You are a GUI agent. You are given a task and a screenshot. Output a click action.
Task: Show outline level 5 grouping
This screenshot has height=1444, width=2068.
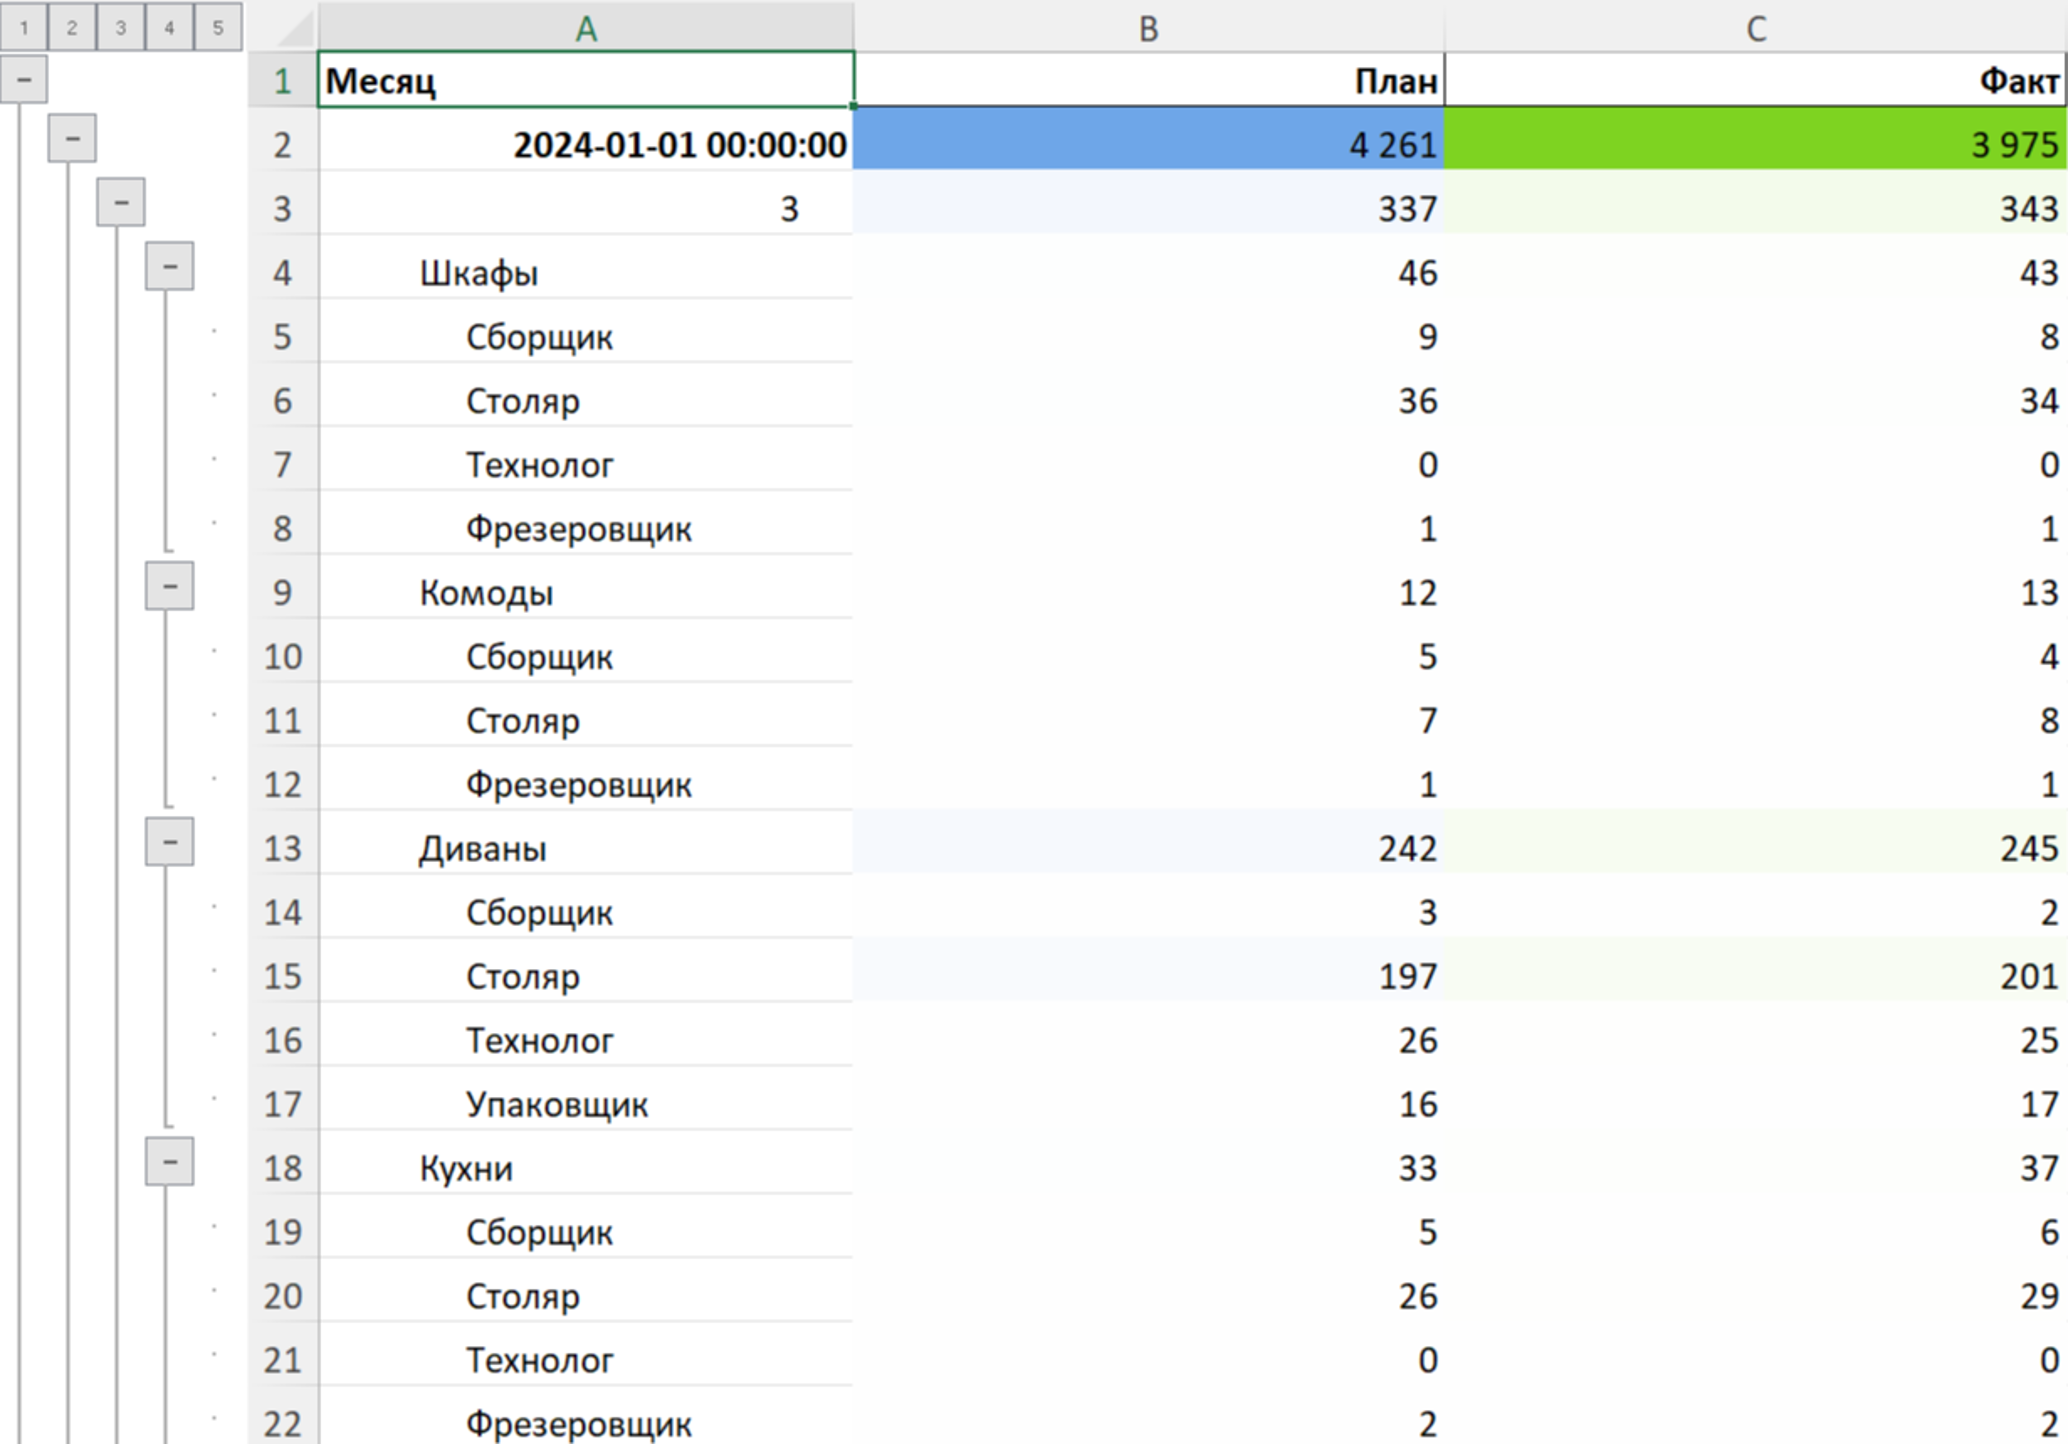pyautogui.click(x=218, y=27)
